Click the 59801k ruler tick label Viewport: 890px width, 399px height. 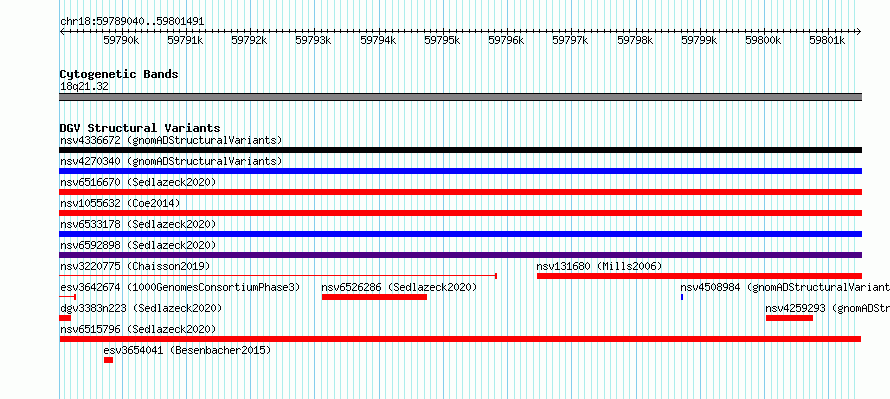[x=828, y=40]
